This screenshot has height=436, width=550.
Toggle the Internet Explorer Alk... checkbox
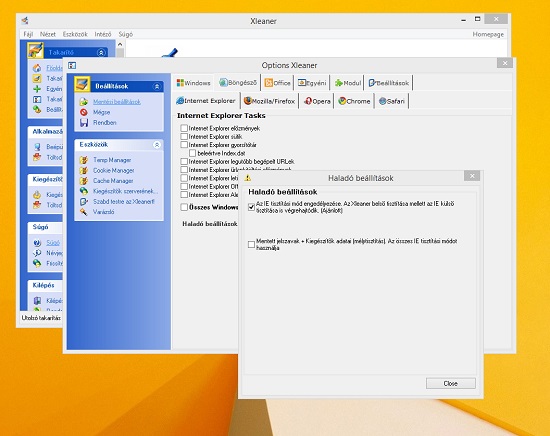click(184, 195)
